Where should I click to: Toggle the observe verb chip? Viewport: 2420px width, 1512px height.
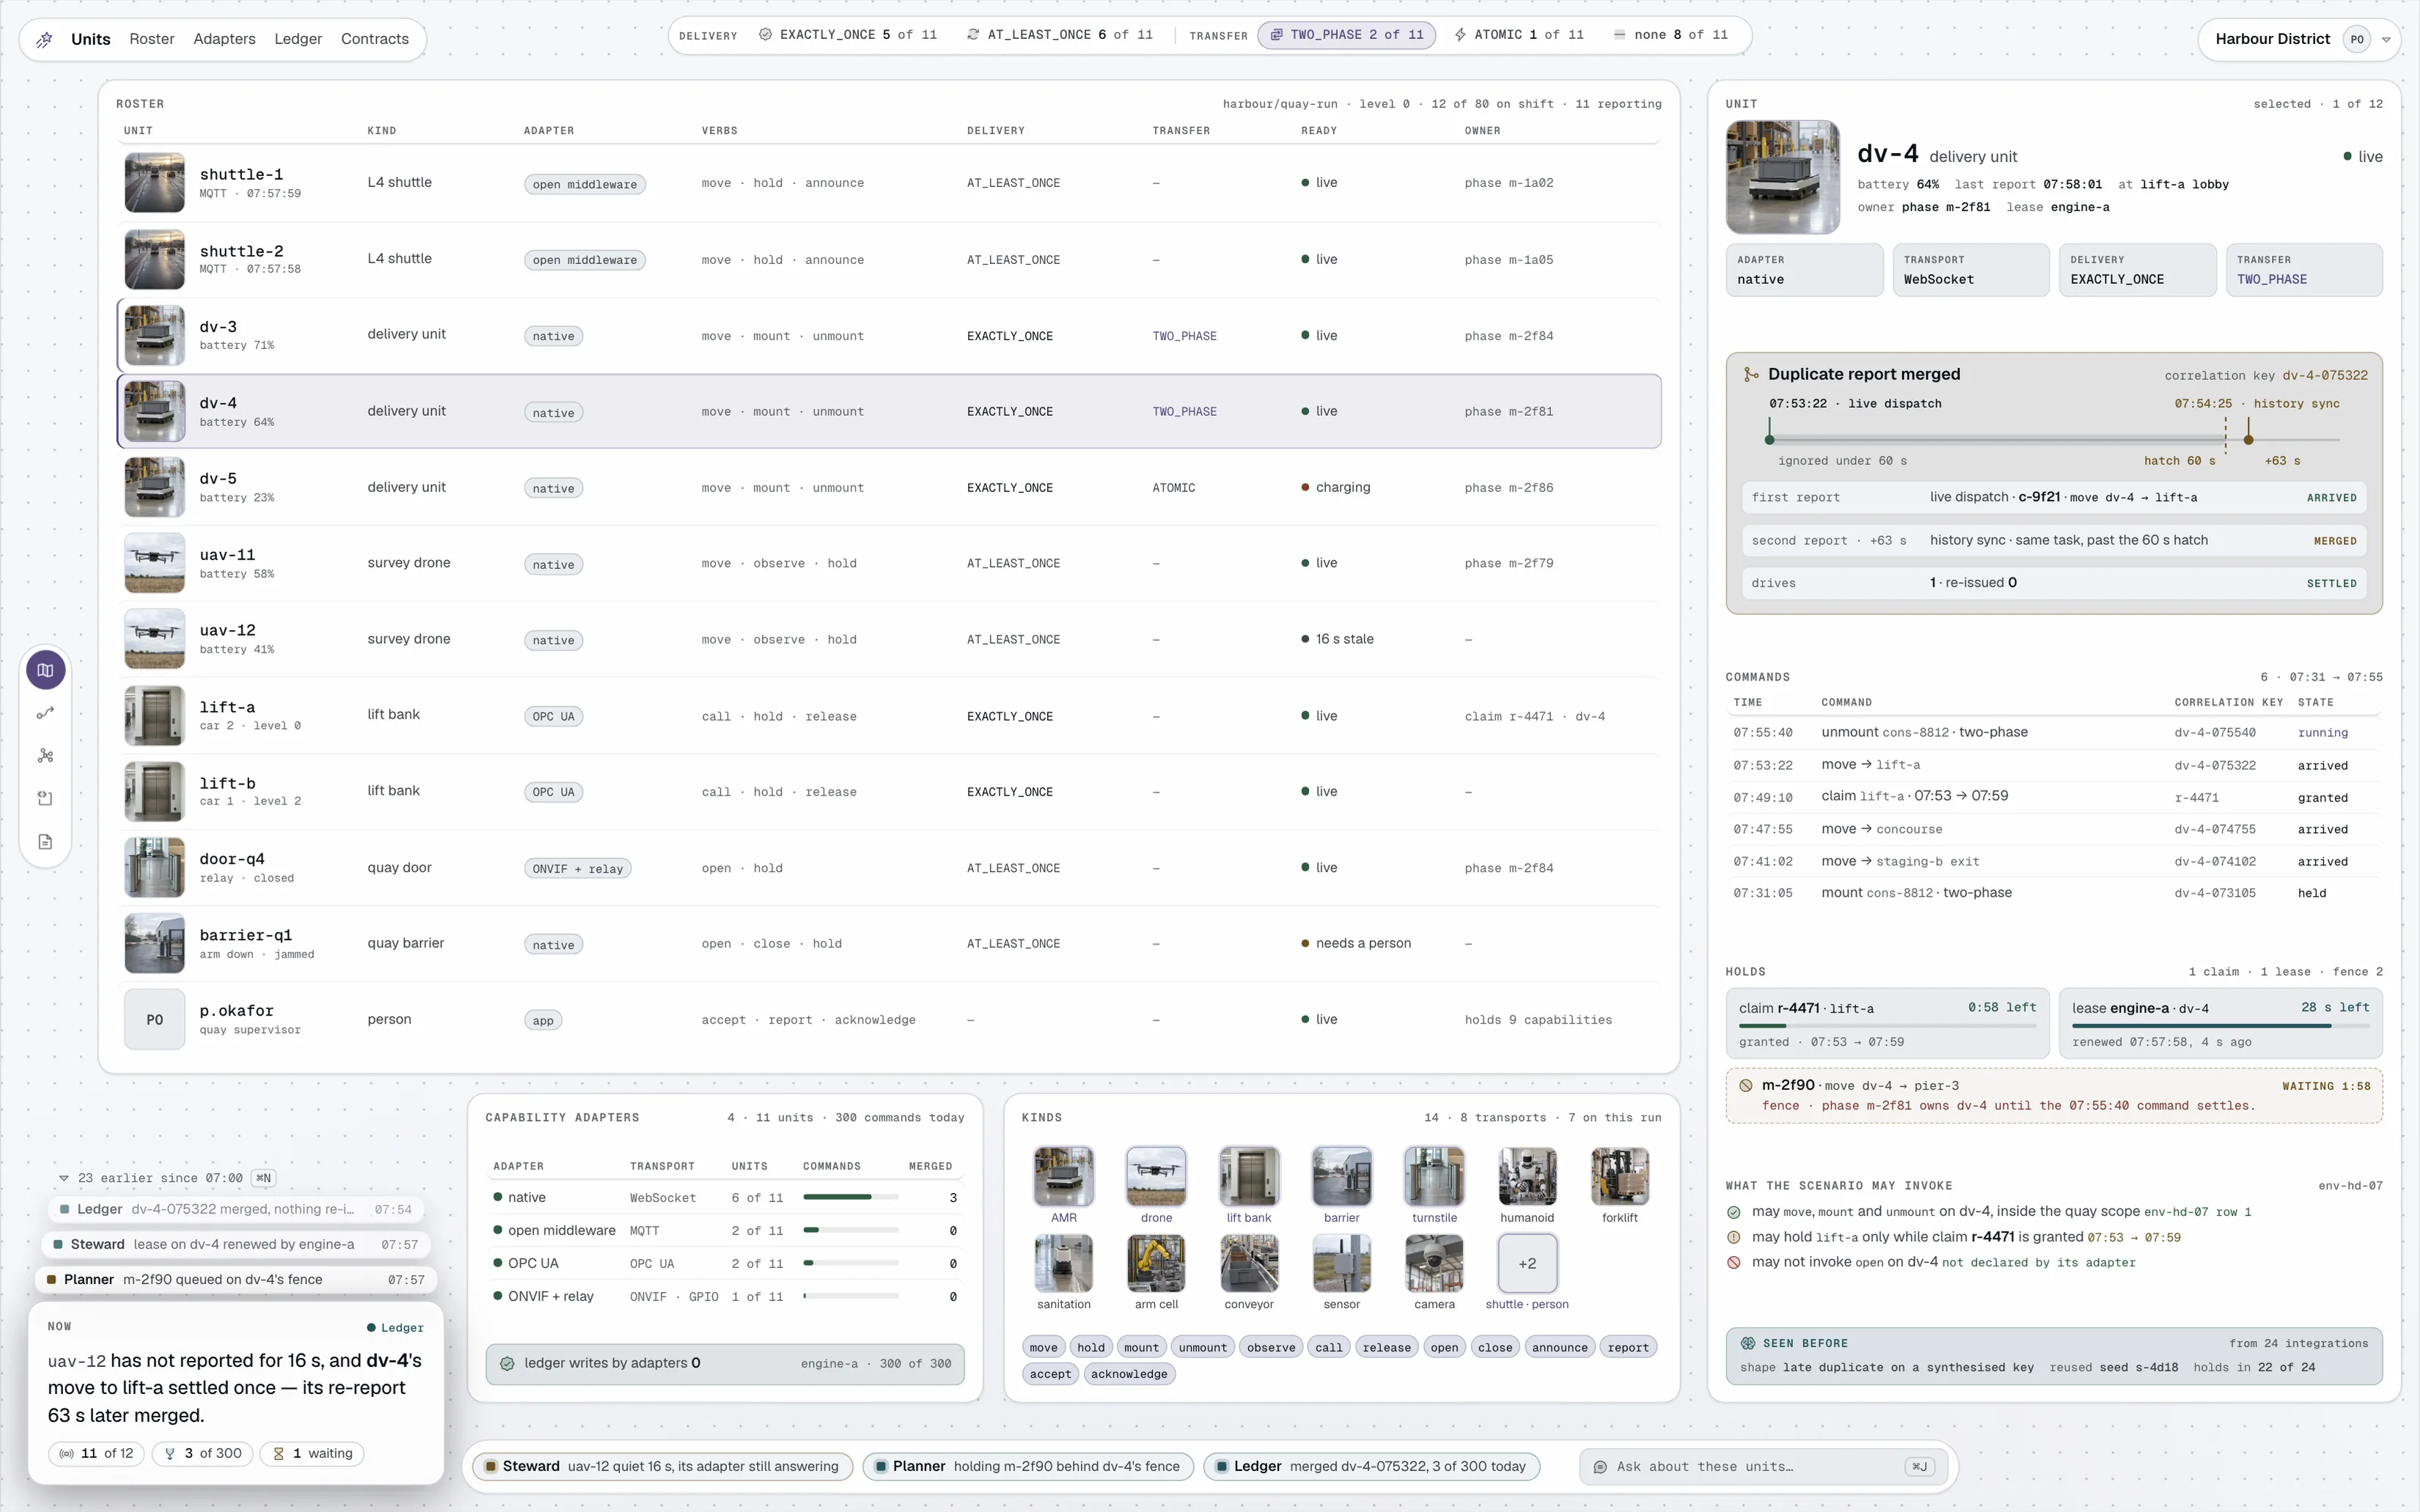click(x=1271, y=1347)
